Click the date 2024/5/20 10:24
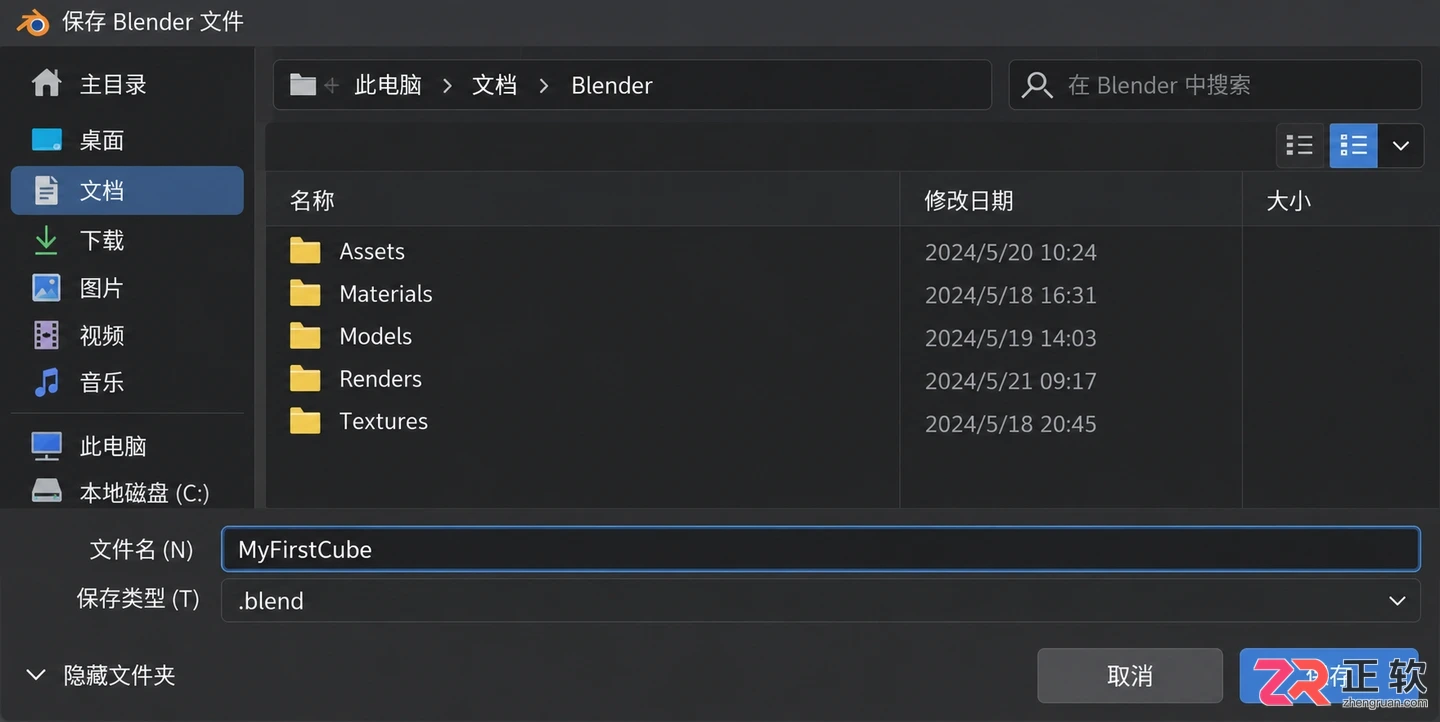This screenshot has height=722, width=1440. tap(1011, 252)
